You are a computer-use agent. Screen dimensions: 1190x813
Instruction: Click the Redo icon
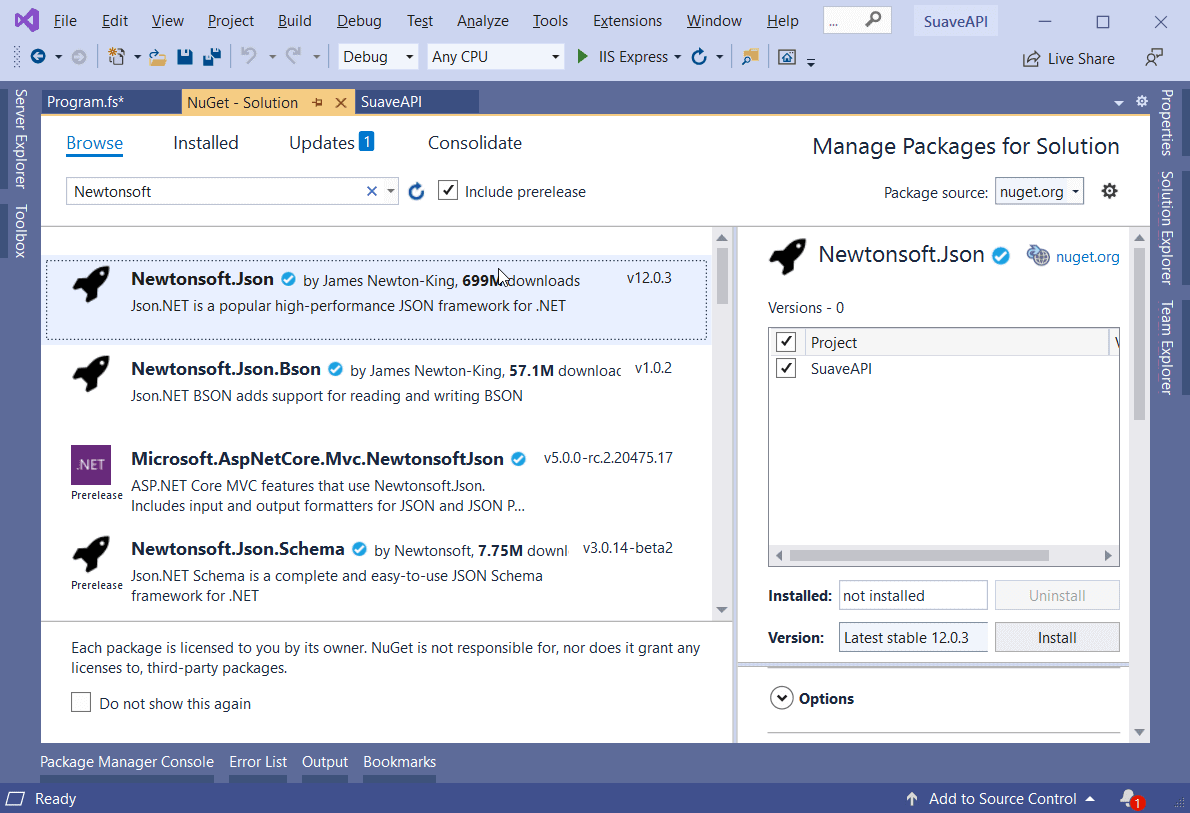(x=293, y=55)
